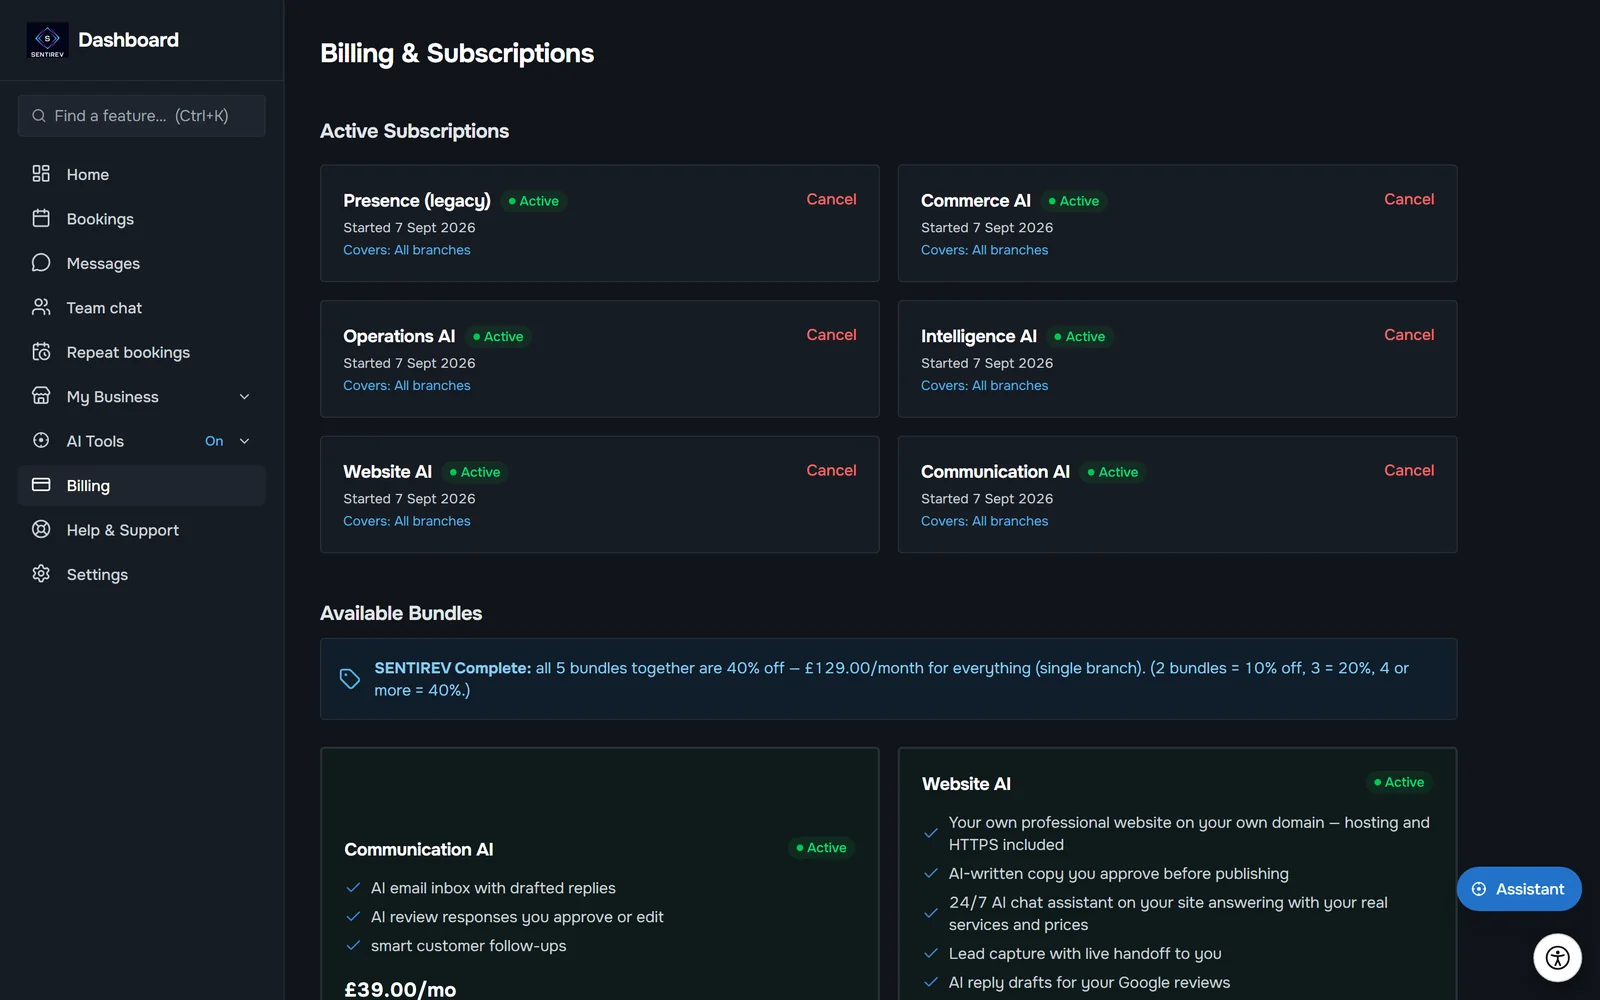Open Settings label in sidebar
This screenshot has height=1000, width=1600.
97,575
